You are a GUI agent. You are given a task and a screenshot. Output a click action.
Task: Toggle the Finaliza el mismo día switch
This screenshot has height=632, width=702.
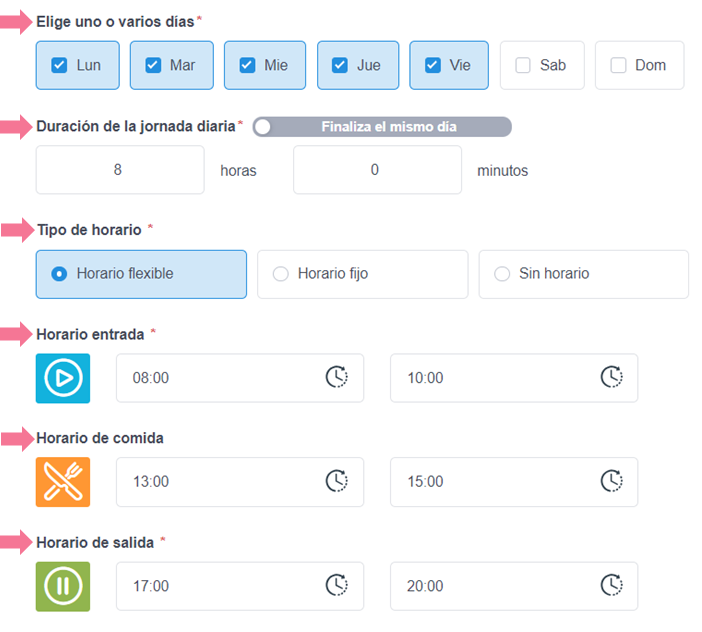[264, 127]
